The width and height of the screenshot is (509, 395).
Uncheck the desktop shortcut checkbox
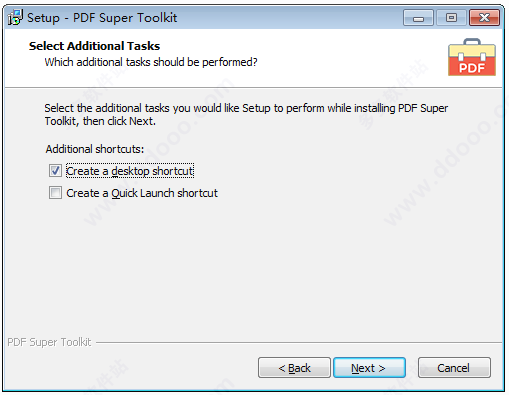pos(55,171)
